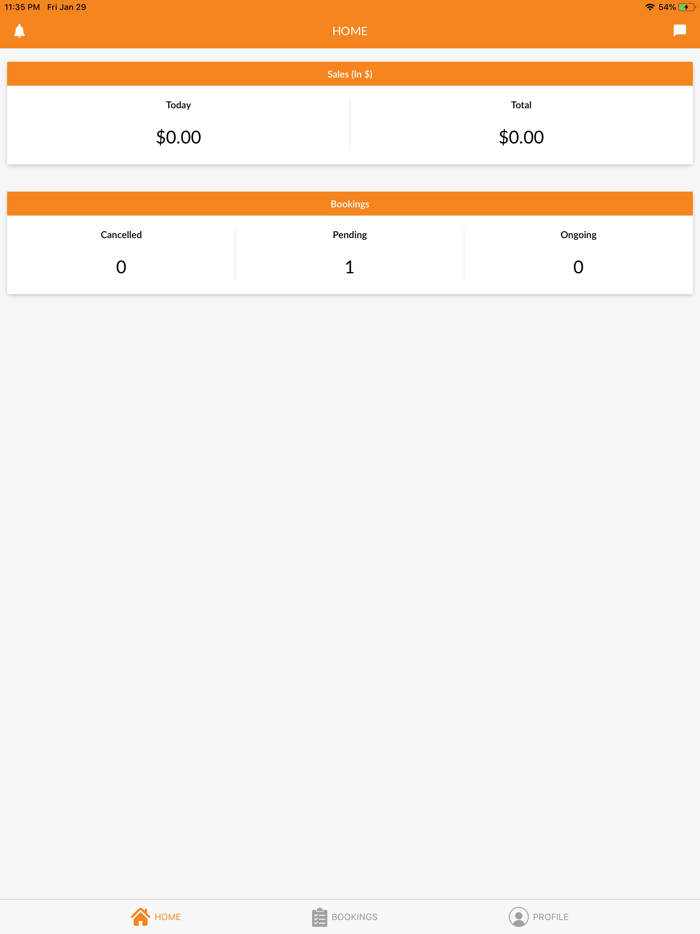Tap the battery status icon
This screenshot has height=934, width=700.
tap(687, 7)
